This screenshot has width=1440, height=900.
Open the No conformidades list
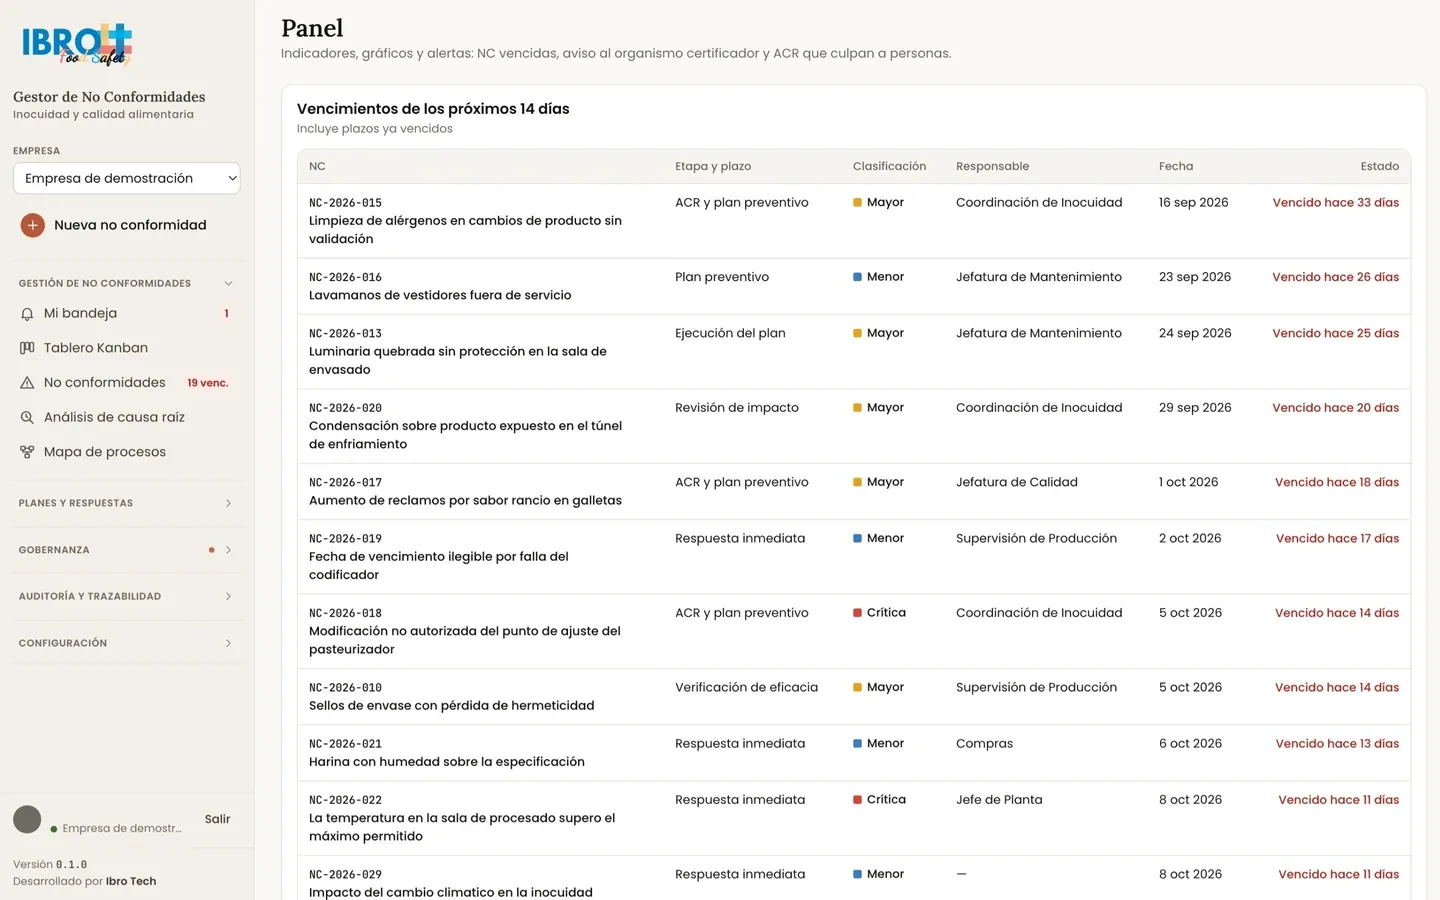tap(127, 383)
